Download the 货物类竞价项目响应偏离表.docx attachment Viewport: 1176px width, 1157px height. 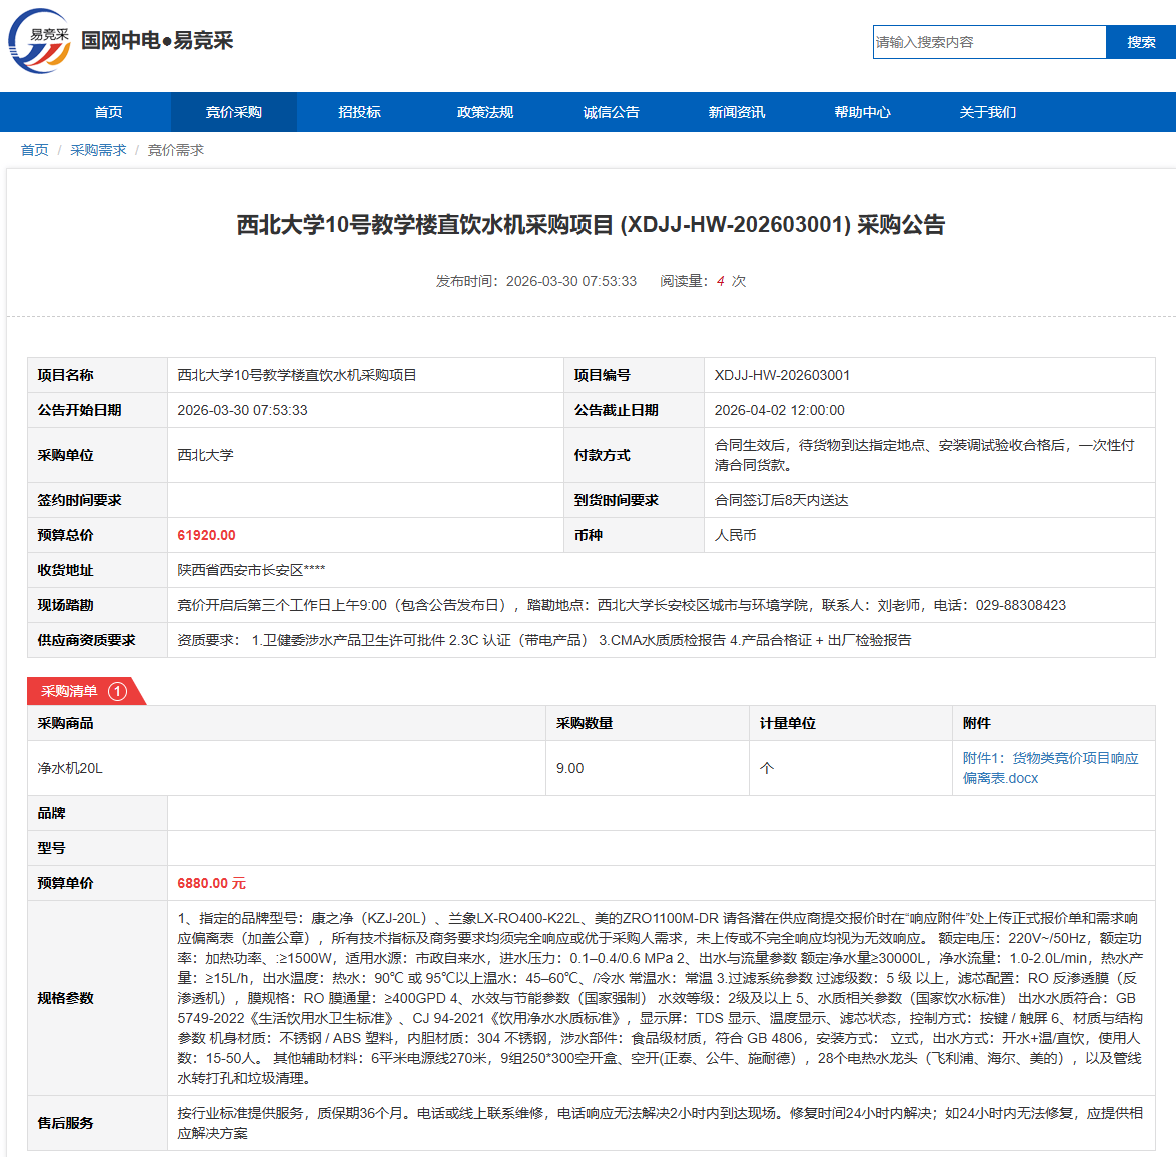tap(1050, 768)
